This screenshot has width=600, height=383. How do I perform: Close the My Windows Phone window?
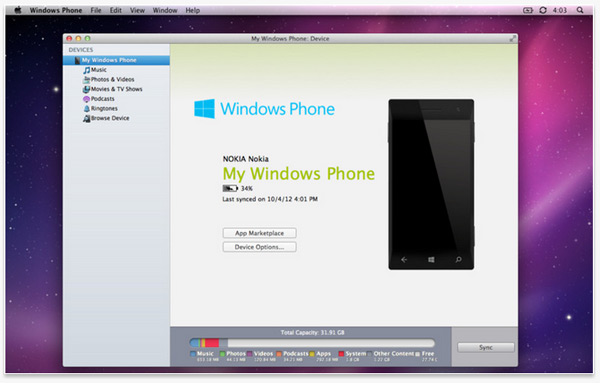click(x=69, y=38)
